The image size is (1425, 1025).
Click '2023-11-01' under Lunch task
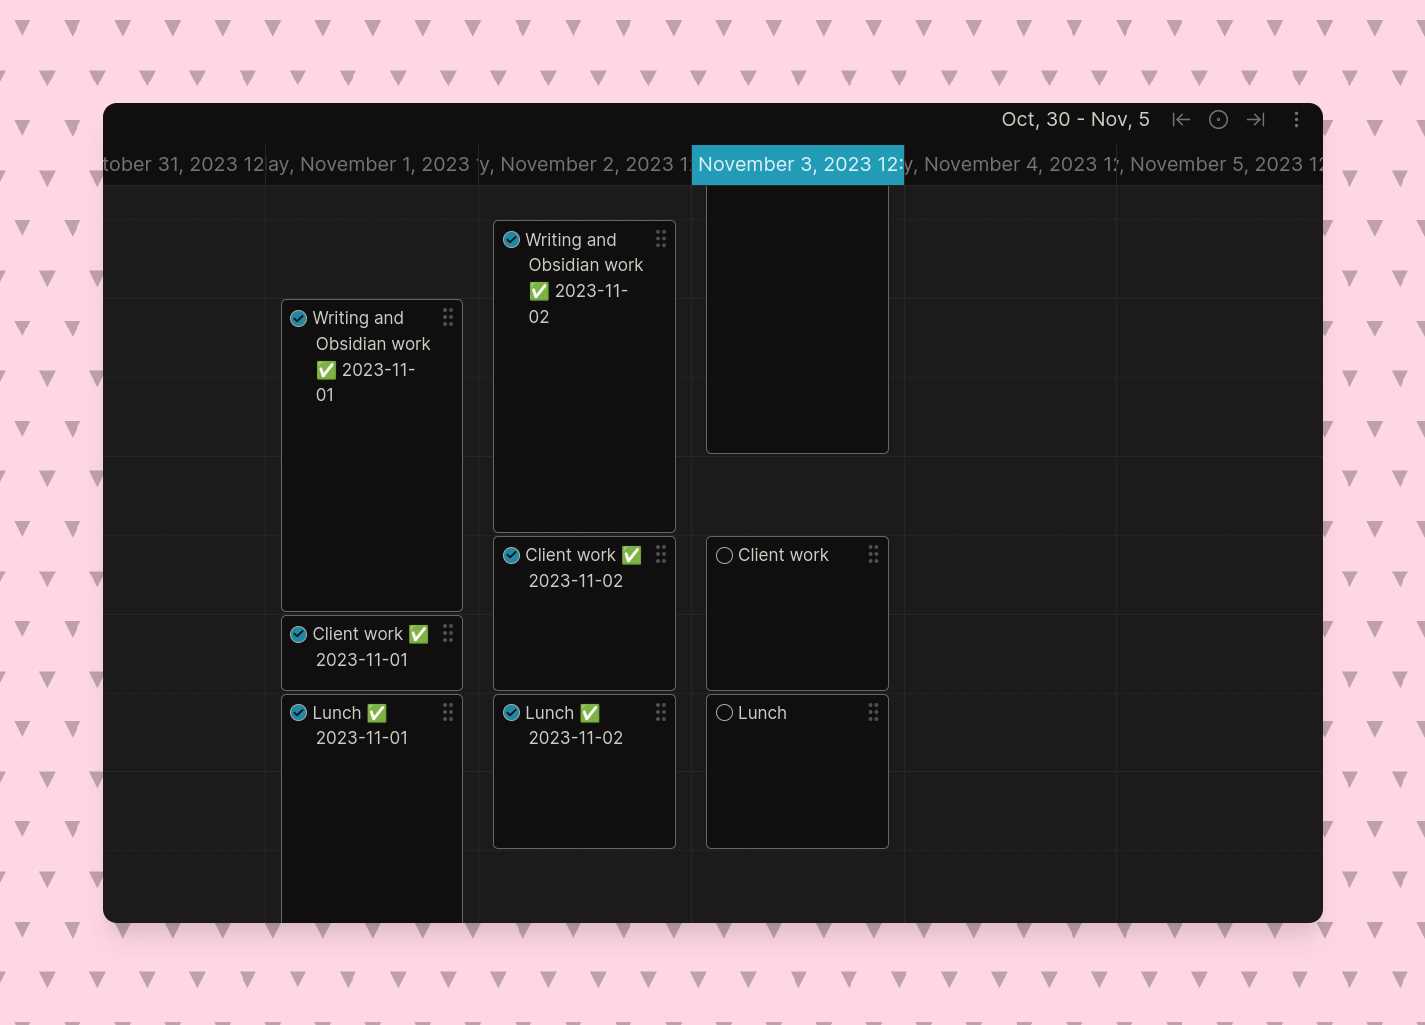tap(362, 738)
